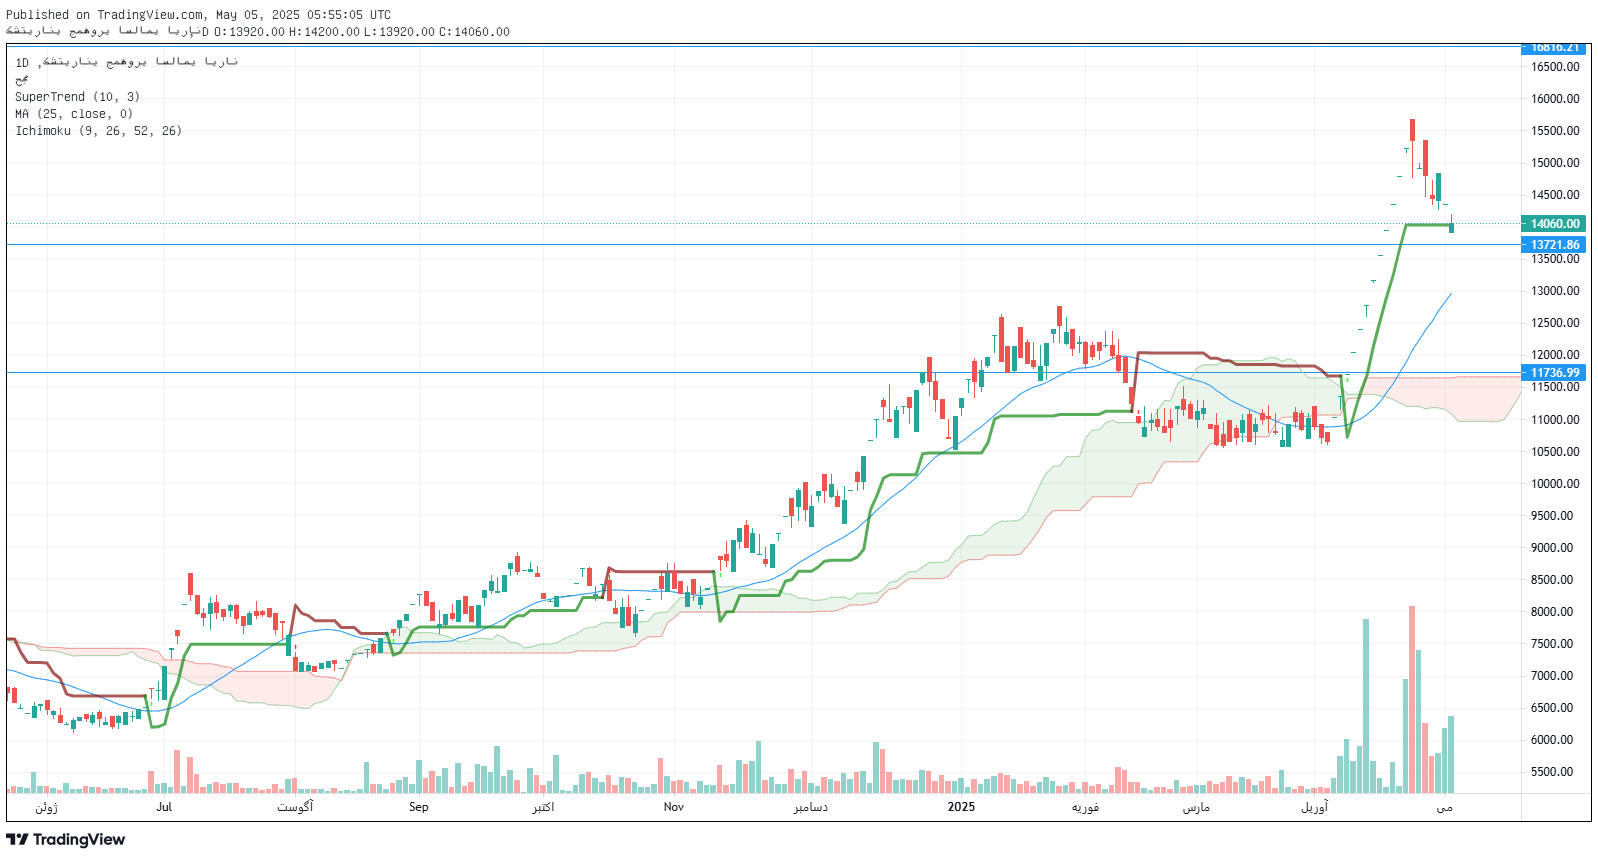
Task: Click the 12000.00 price scale value
Action: 1555,355
